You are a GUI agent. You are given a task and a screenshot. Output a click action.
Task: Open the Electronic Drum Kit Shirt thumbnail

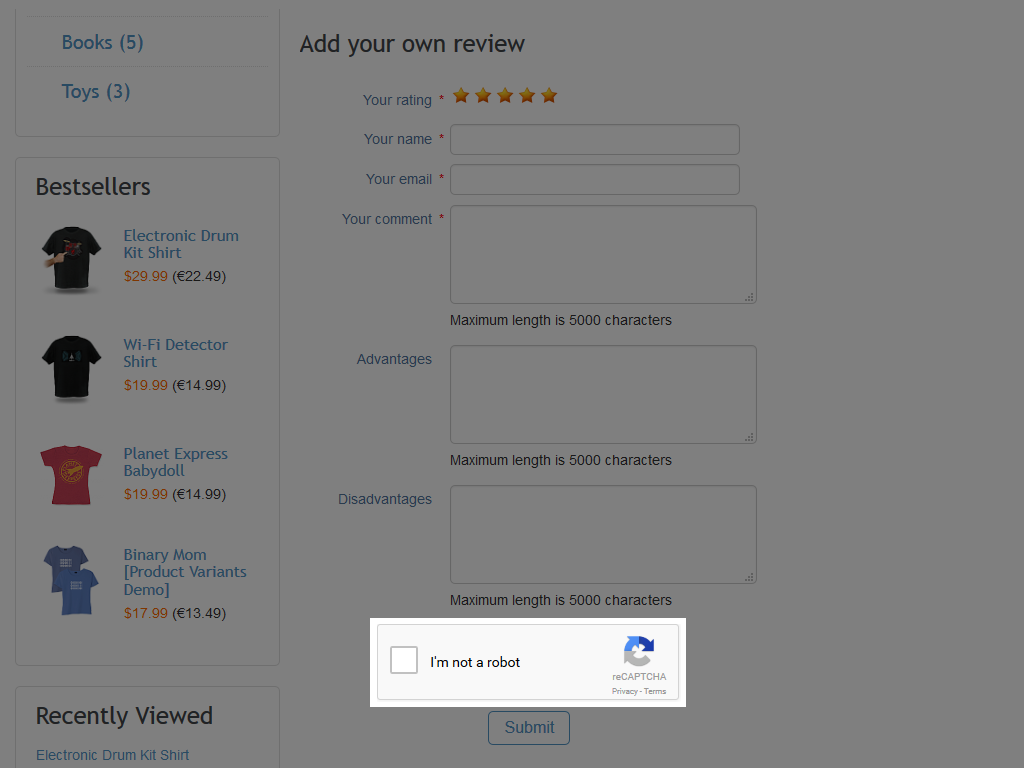pos(71,257)
